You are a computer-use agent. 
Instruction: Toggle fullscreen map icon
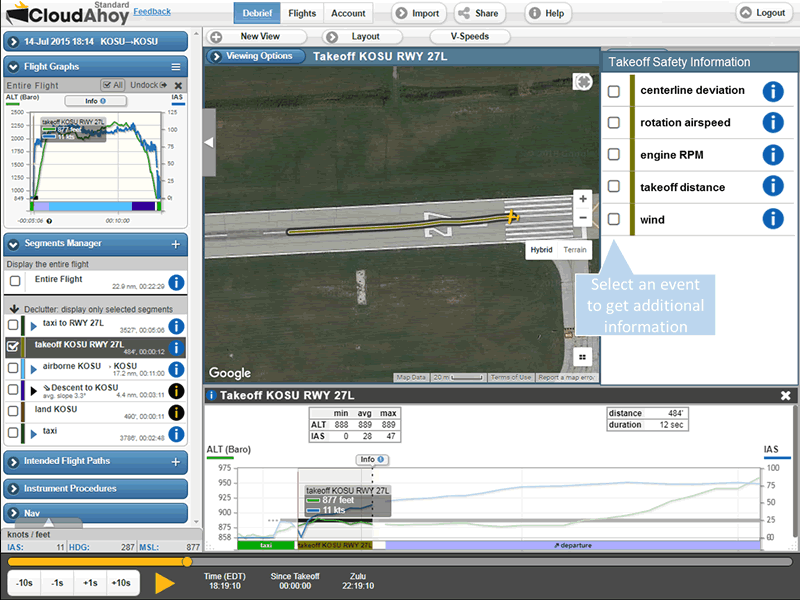coord(582,83)
